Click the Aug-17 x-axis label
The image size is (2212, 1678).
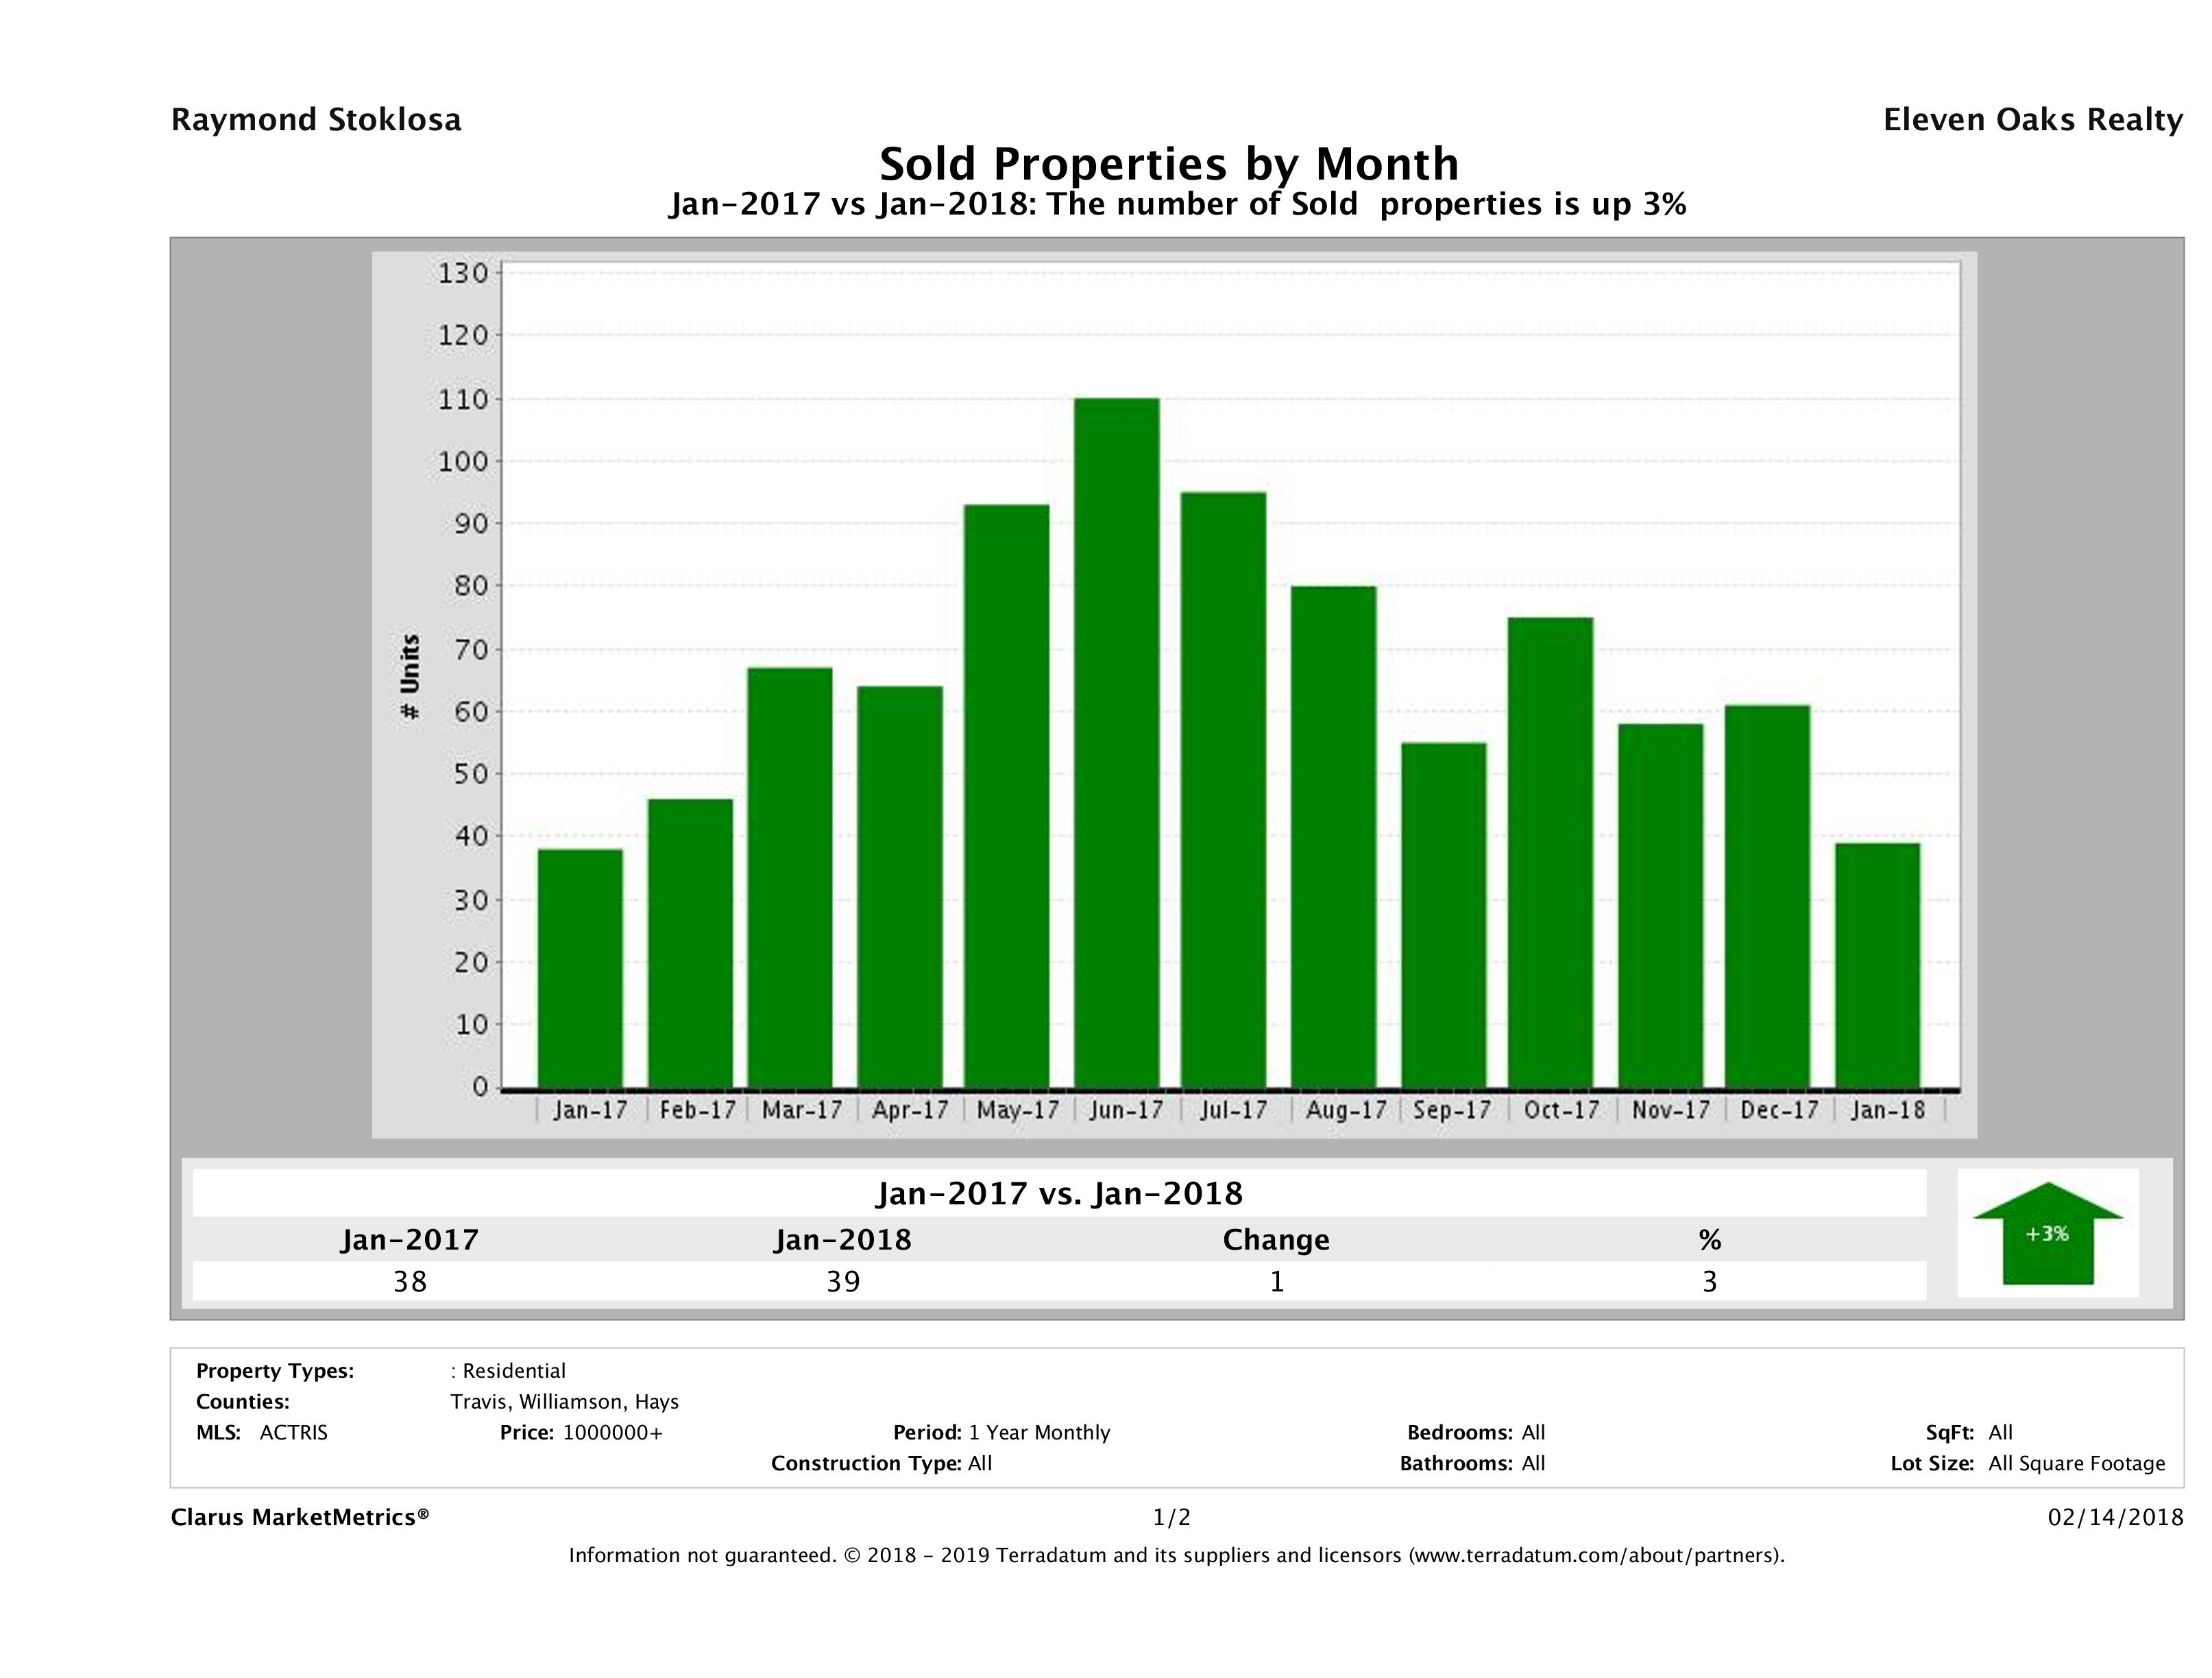pos(1345,1110)
